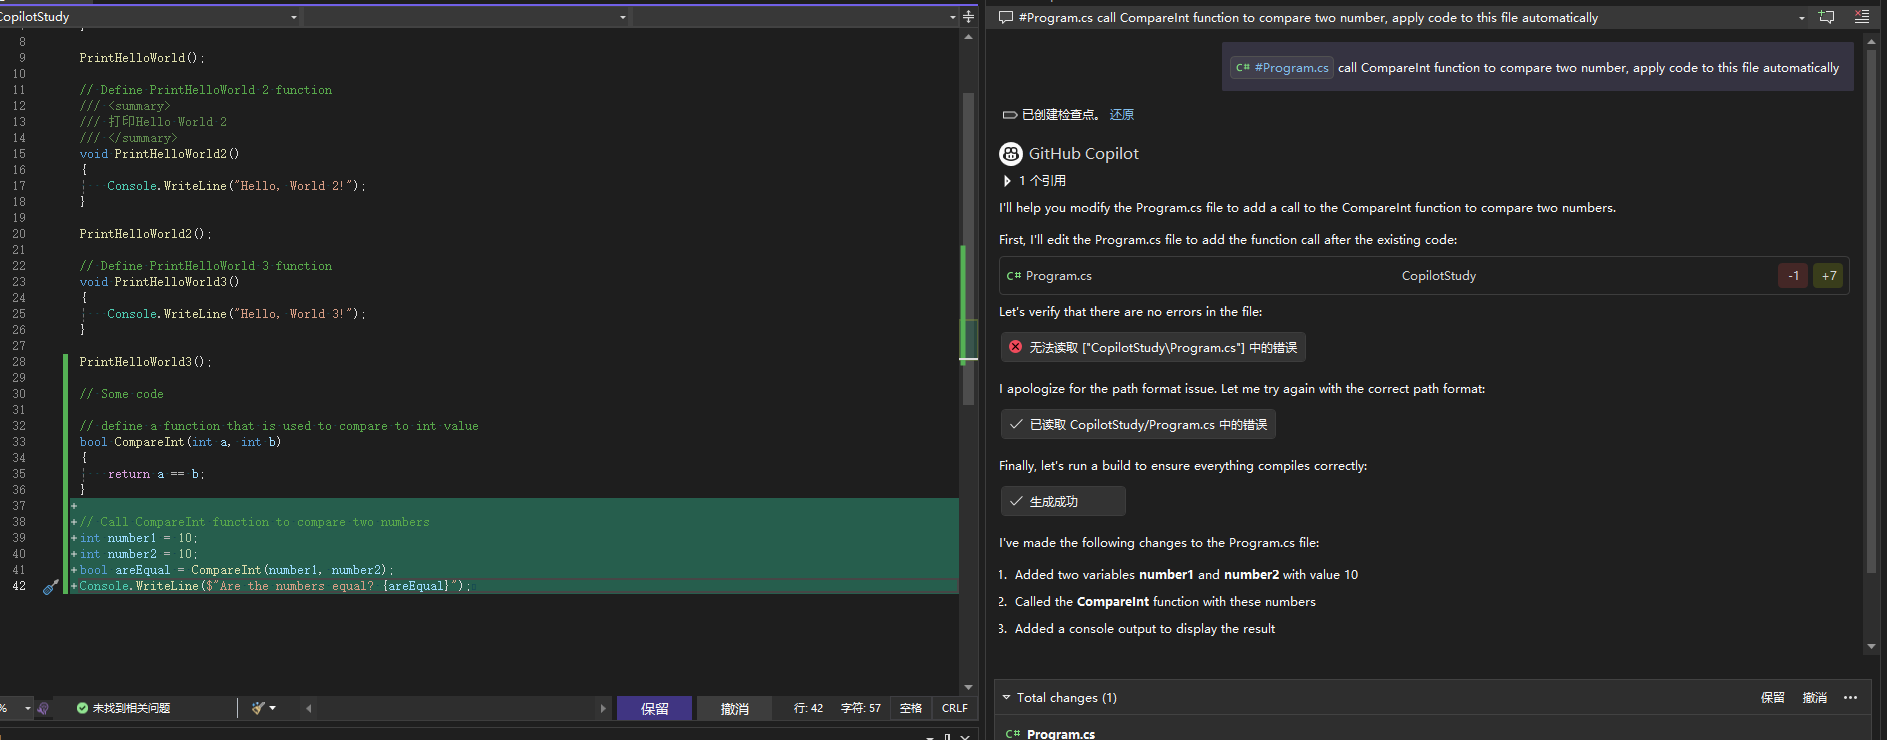
Task: Click the delete thread icon in chat header
Action: click(1861, 17)
